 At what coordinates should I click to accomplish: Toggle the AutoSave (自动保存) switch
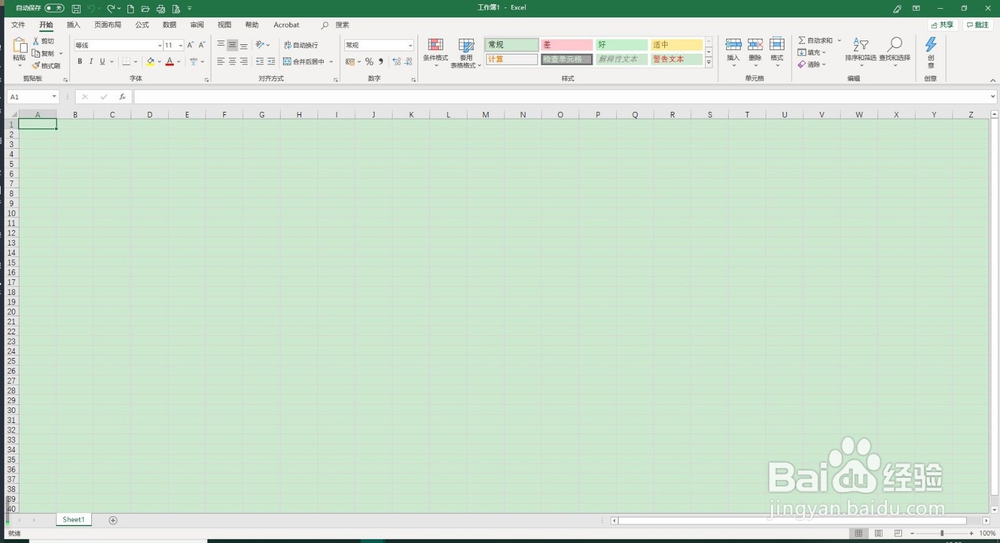[54, 8]
